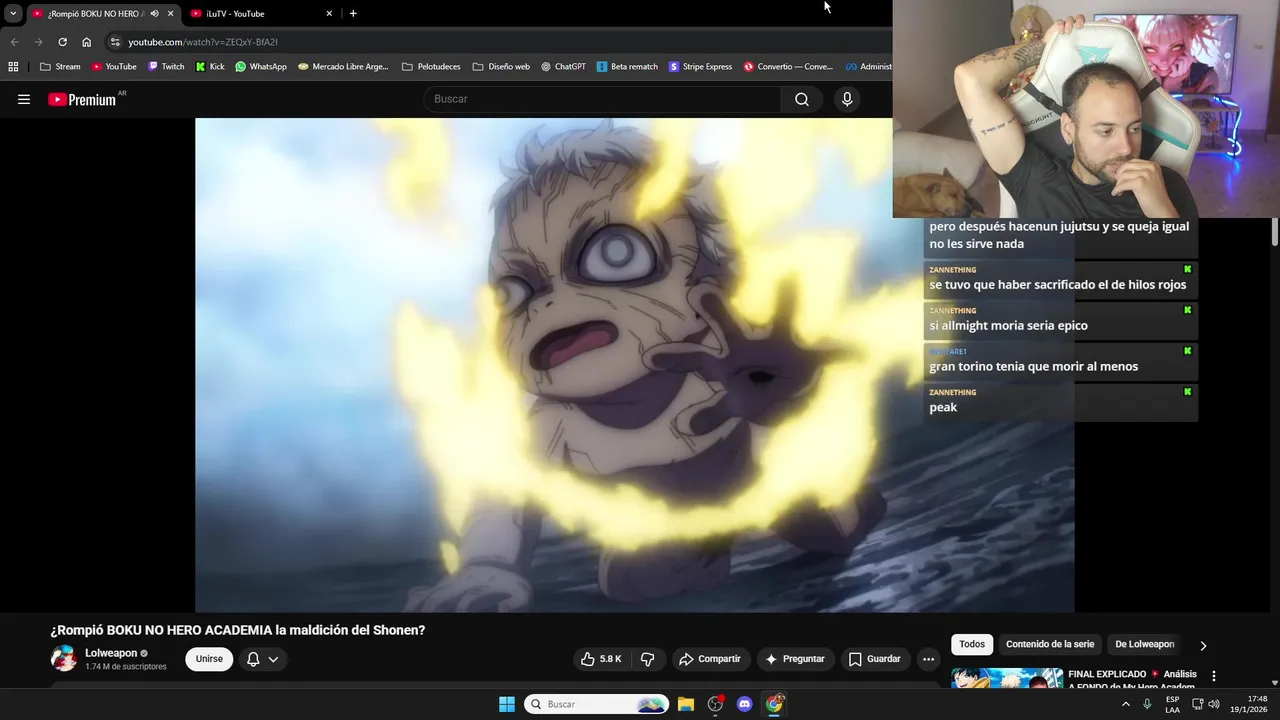Open File Explorer from the taskbar
The width and height of the screenshot is (1280, 720).
click(686, 704)
